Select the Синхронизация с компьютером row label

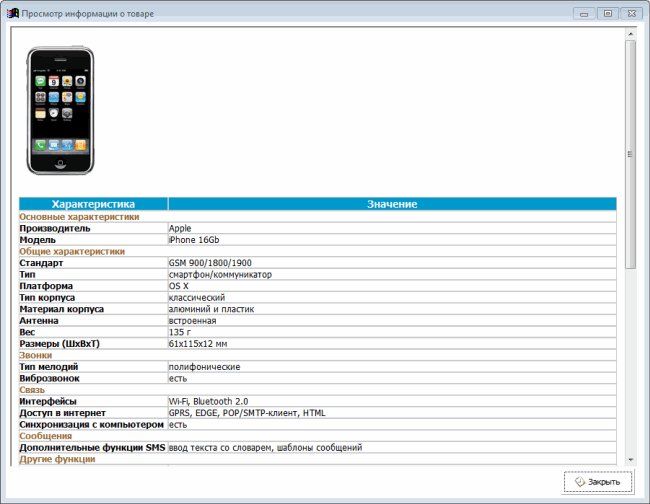point(92,425)
